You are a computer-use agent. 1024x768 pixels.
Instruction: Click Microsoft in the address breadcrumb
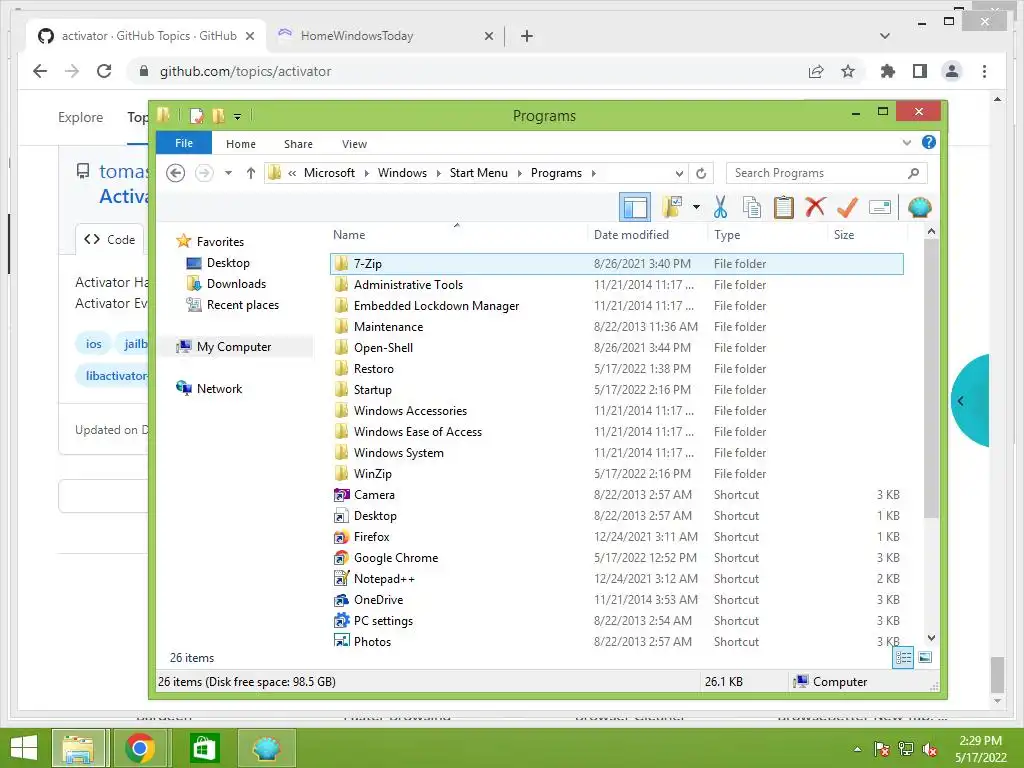tap(329, 173)
